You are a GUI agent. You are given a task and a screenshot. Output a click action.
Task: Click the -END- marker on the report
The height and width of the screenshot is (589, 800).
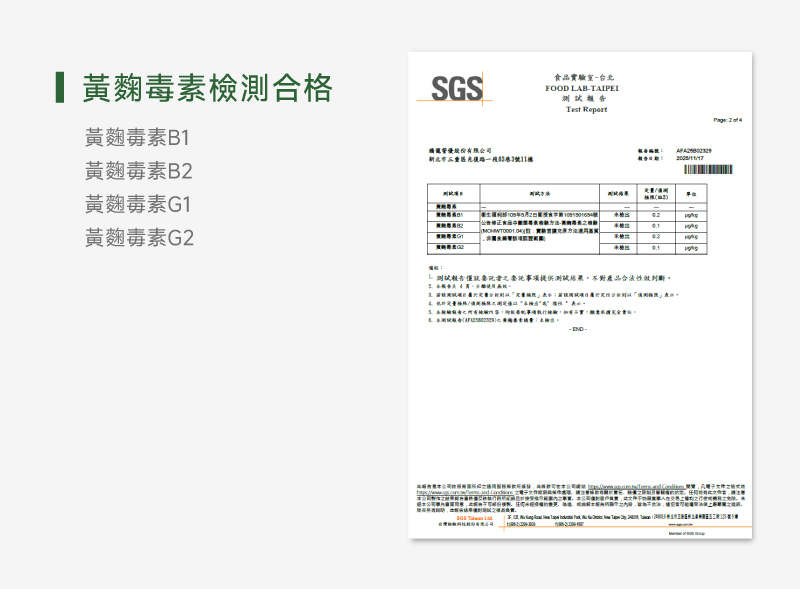pos(578,329)
